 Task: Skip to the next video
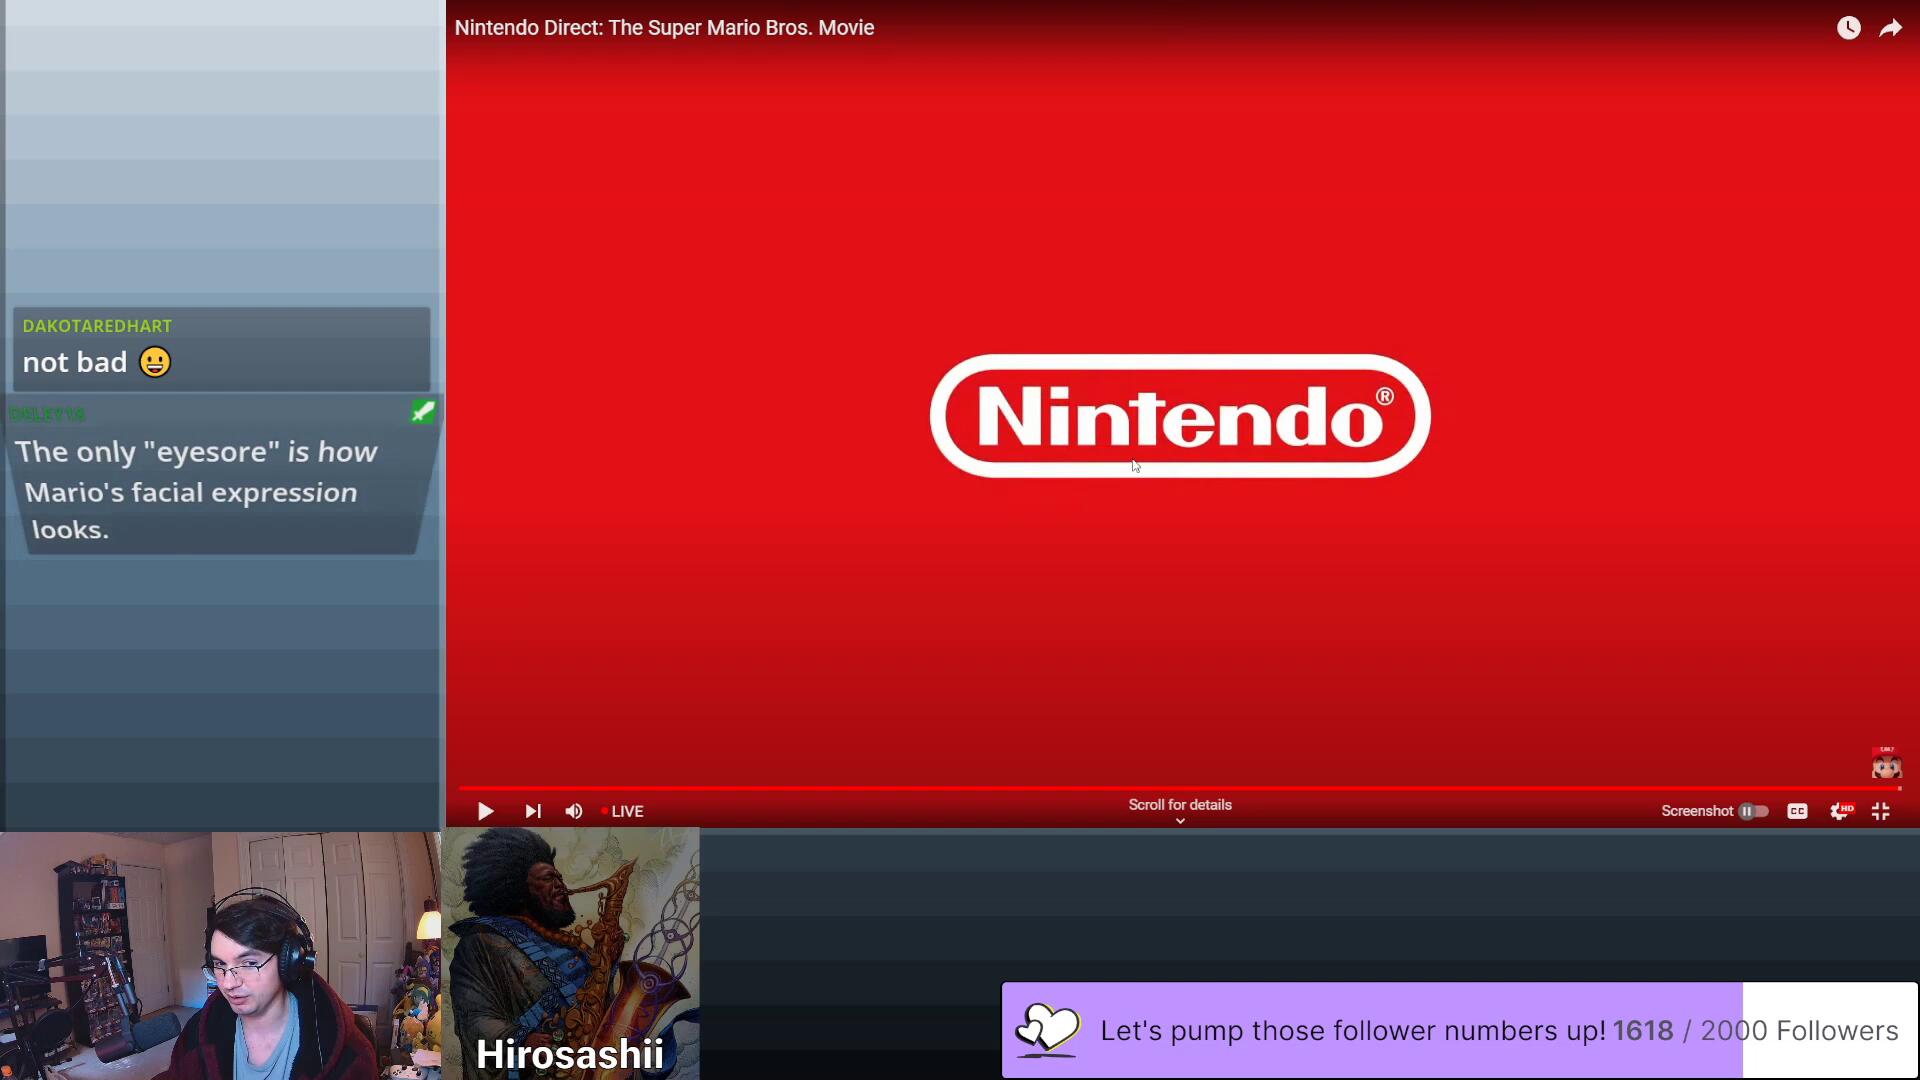(533, 811)
